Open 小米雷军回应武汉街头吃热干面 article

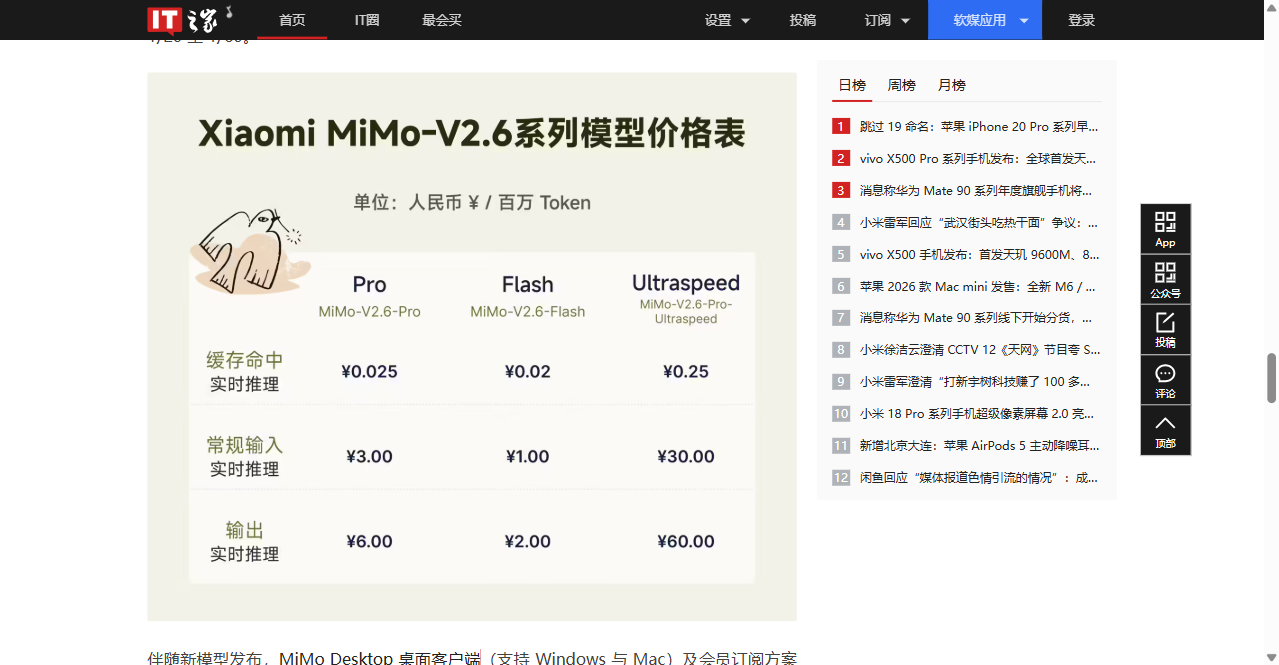(x=979, y=223)
